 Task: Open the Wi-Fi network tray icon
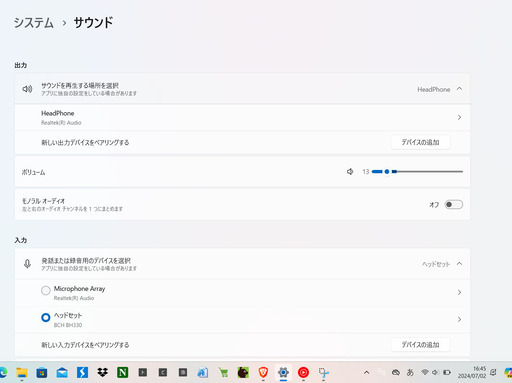click(425, 372)
